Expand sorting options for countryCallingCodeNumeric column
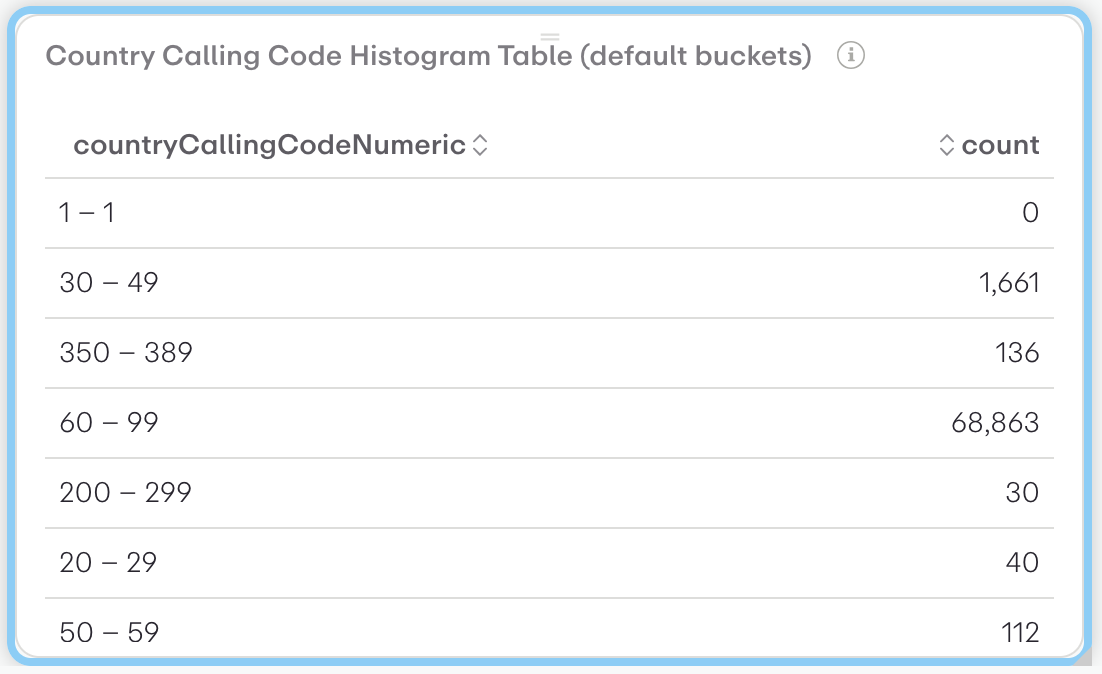This screenshot has height=674, width=1102. point(482,145)
